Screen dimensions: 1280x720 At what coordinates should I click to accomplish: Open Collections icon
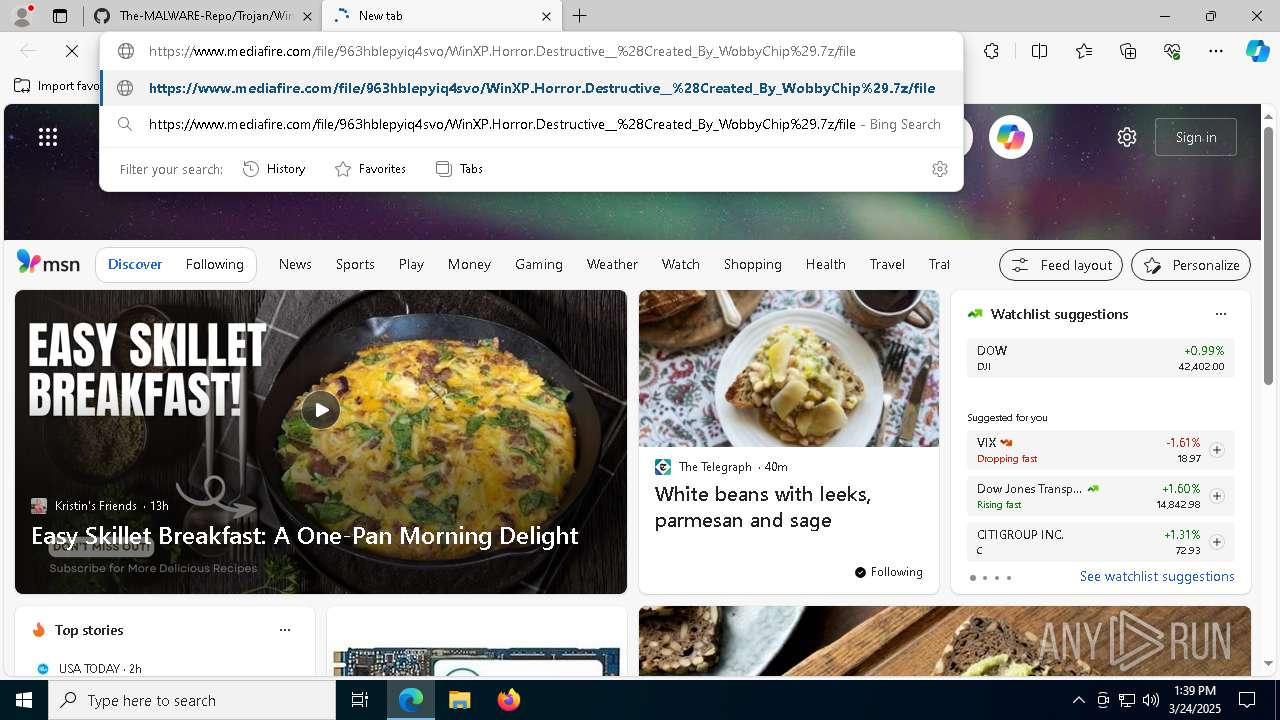click(x=1128, y=51)
